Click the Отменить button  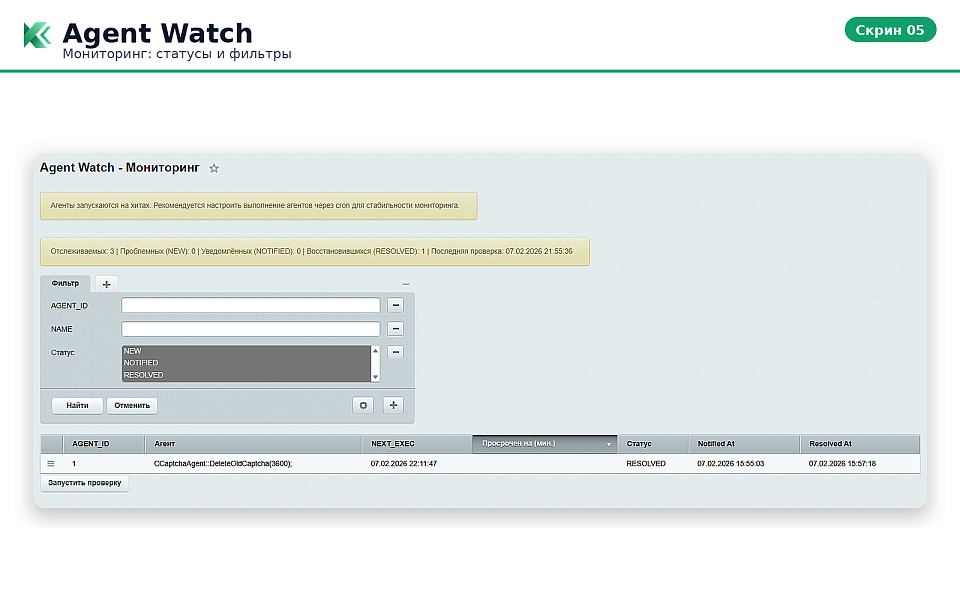(x=132, y=405)
